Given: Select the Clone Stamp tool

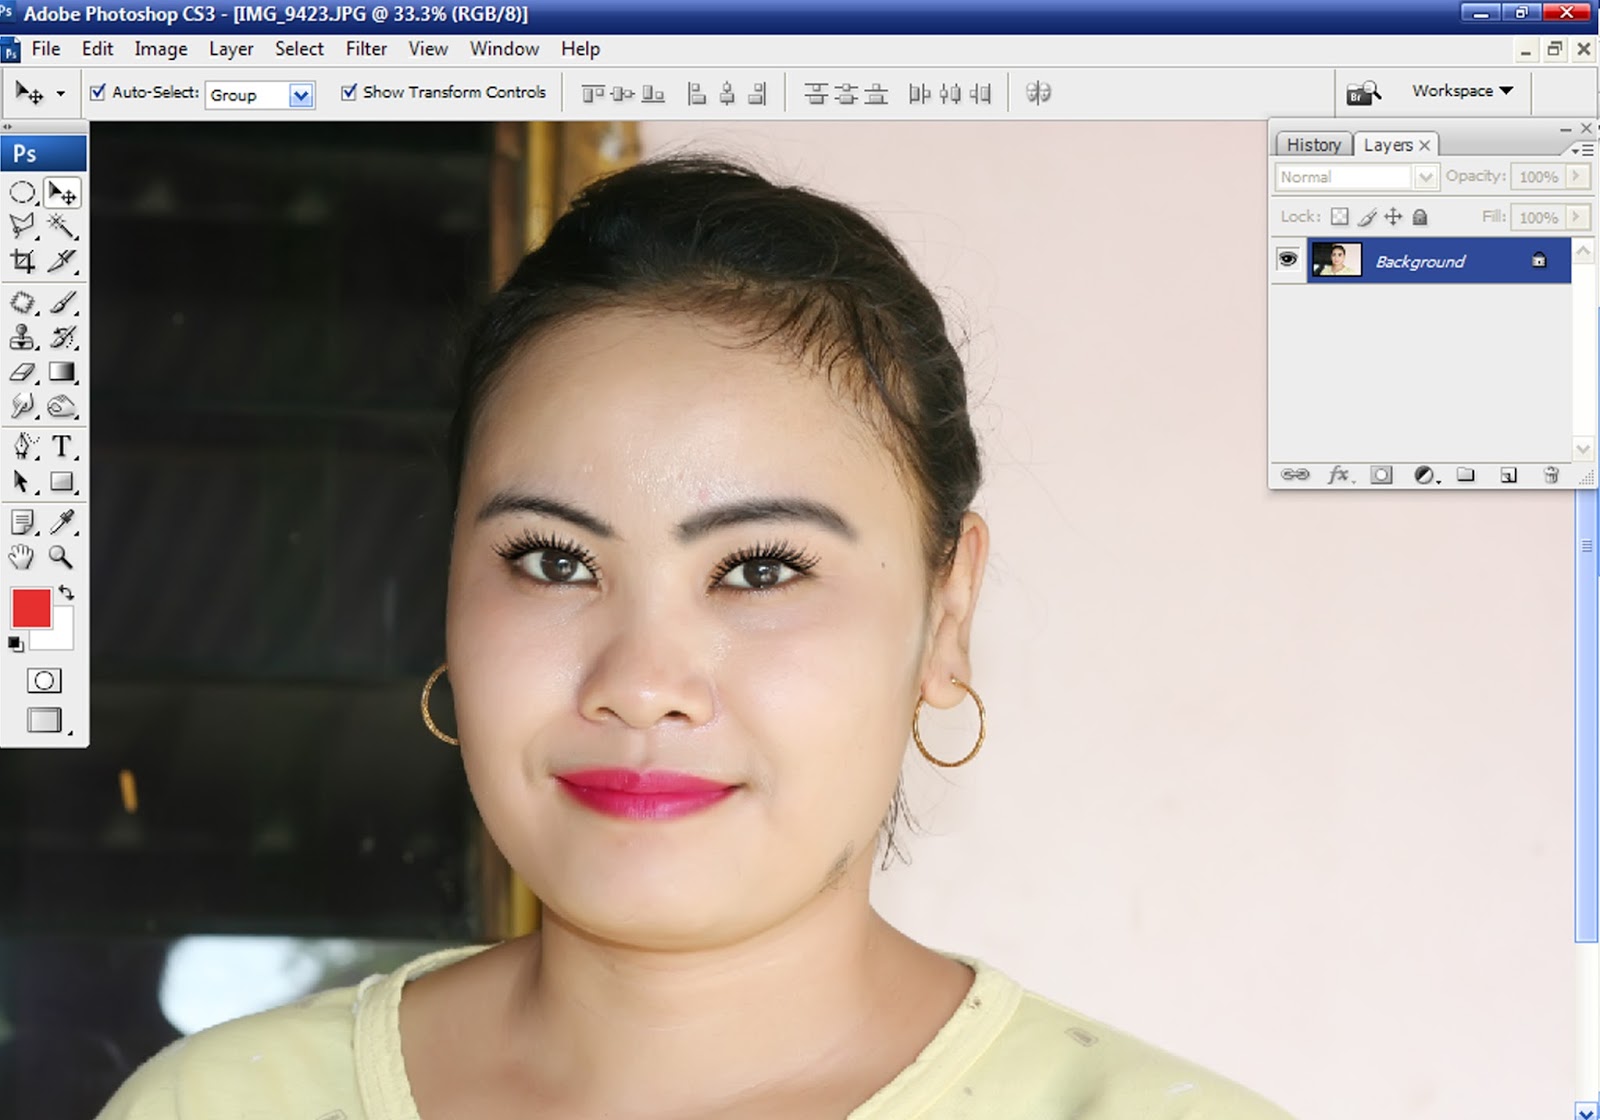Looking at the screenshot, I should click(x=23, y=337).
